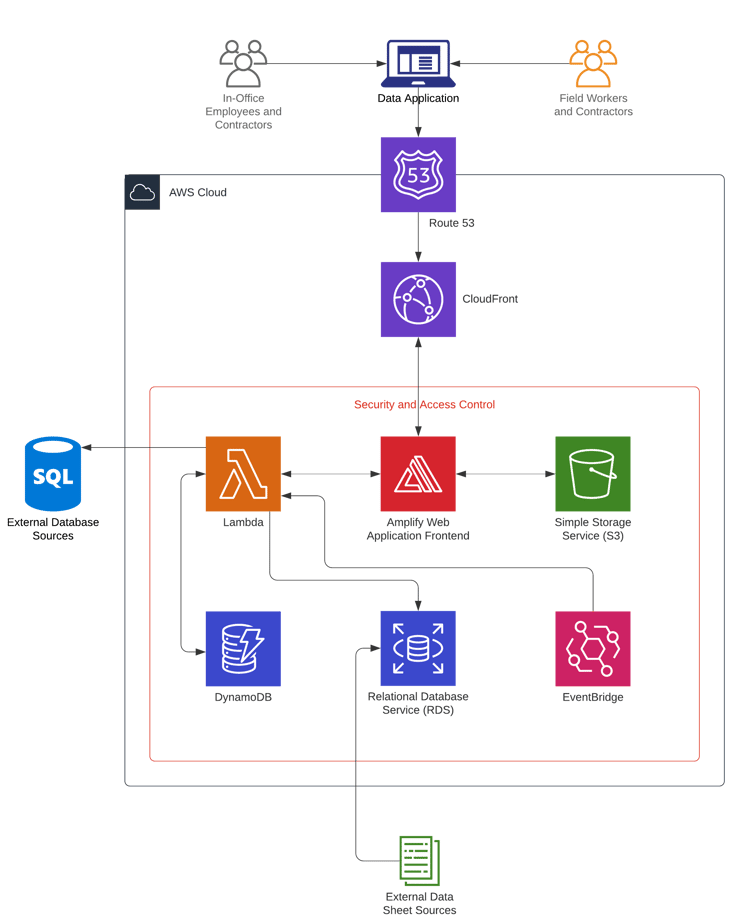Select the blue SQL database cylinder

[53, 474]
